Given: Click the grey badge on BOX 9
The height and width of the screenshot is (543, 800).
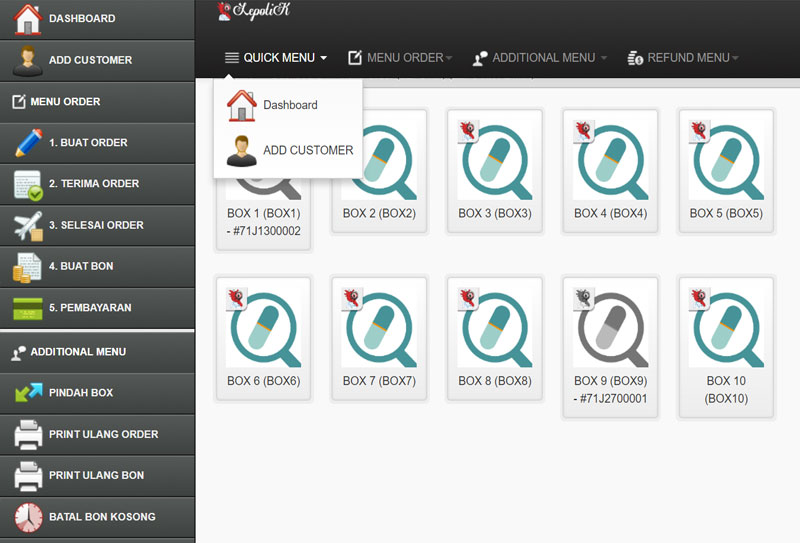Looking at the screenshot, I should 583,300.
